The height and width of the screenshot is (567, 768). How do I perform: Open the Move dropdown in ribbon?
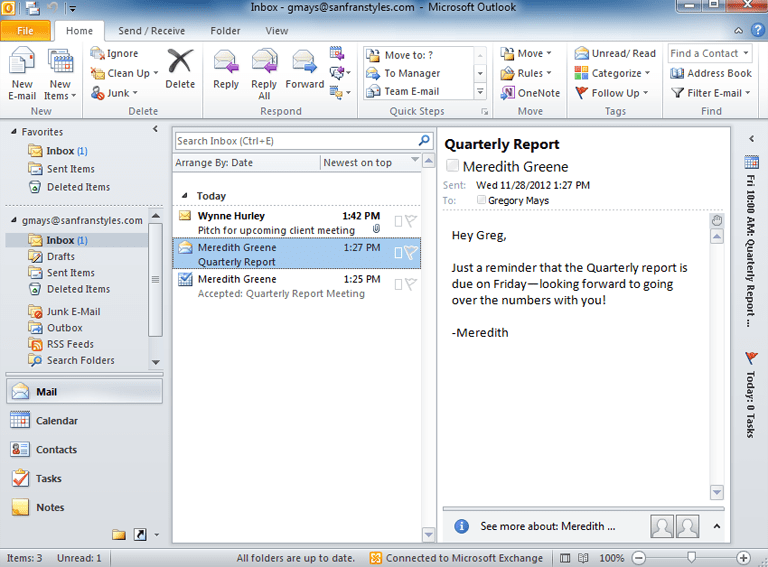click(x=526, y=53)
